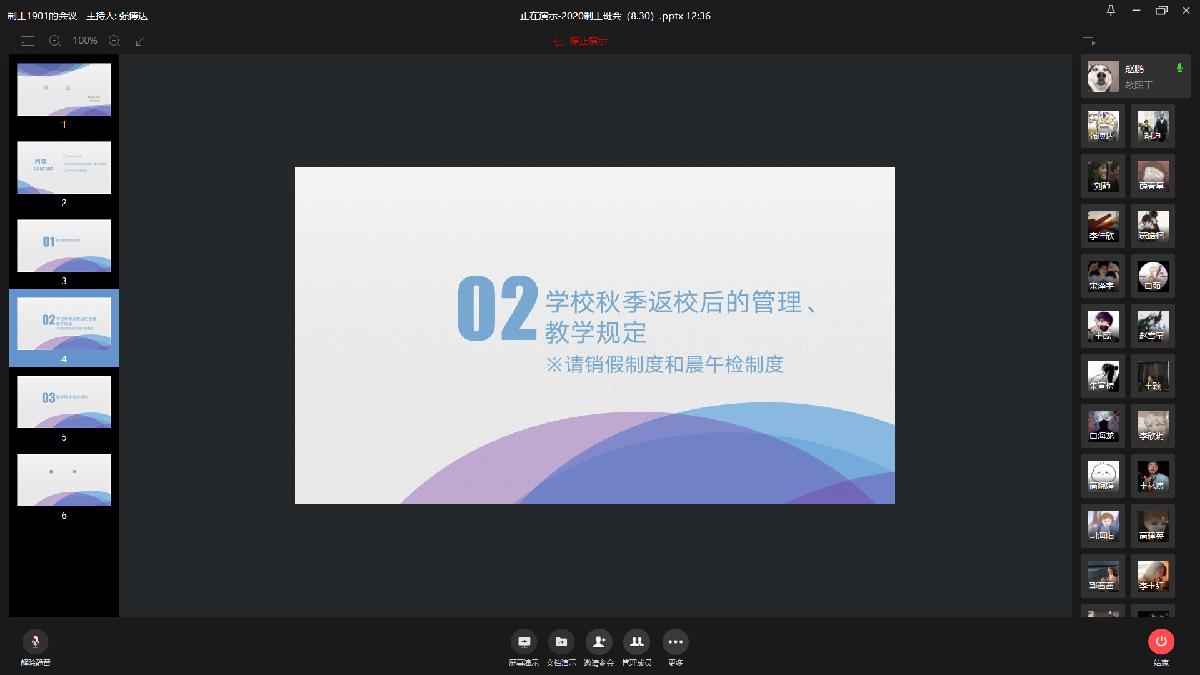Invite participants with the add-person icon
Viewport: 1200px width, 675px height.
[x=599, y=642]
